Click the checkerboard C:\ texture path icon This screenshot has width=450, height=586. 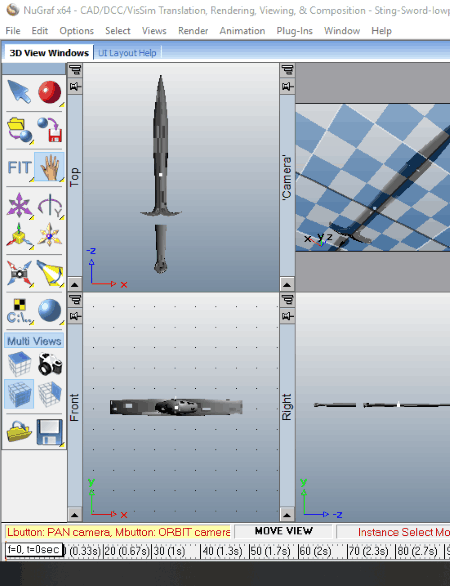point(19,311)
